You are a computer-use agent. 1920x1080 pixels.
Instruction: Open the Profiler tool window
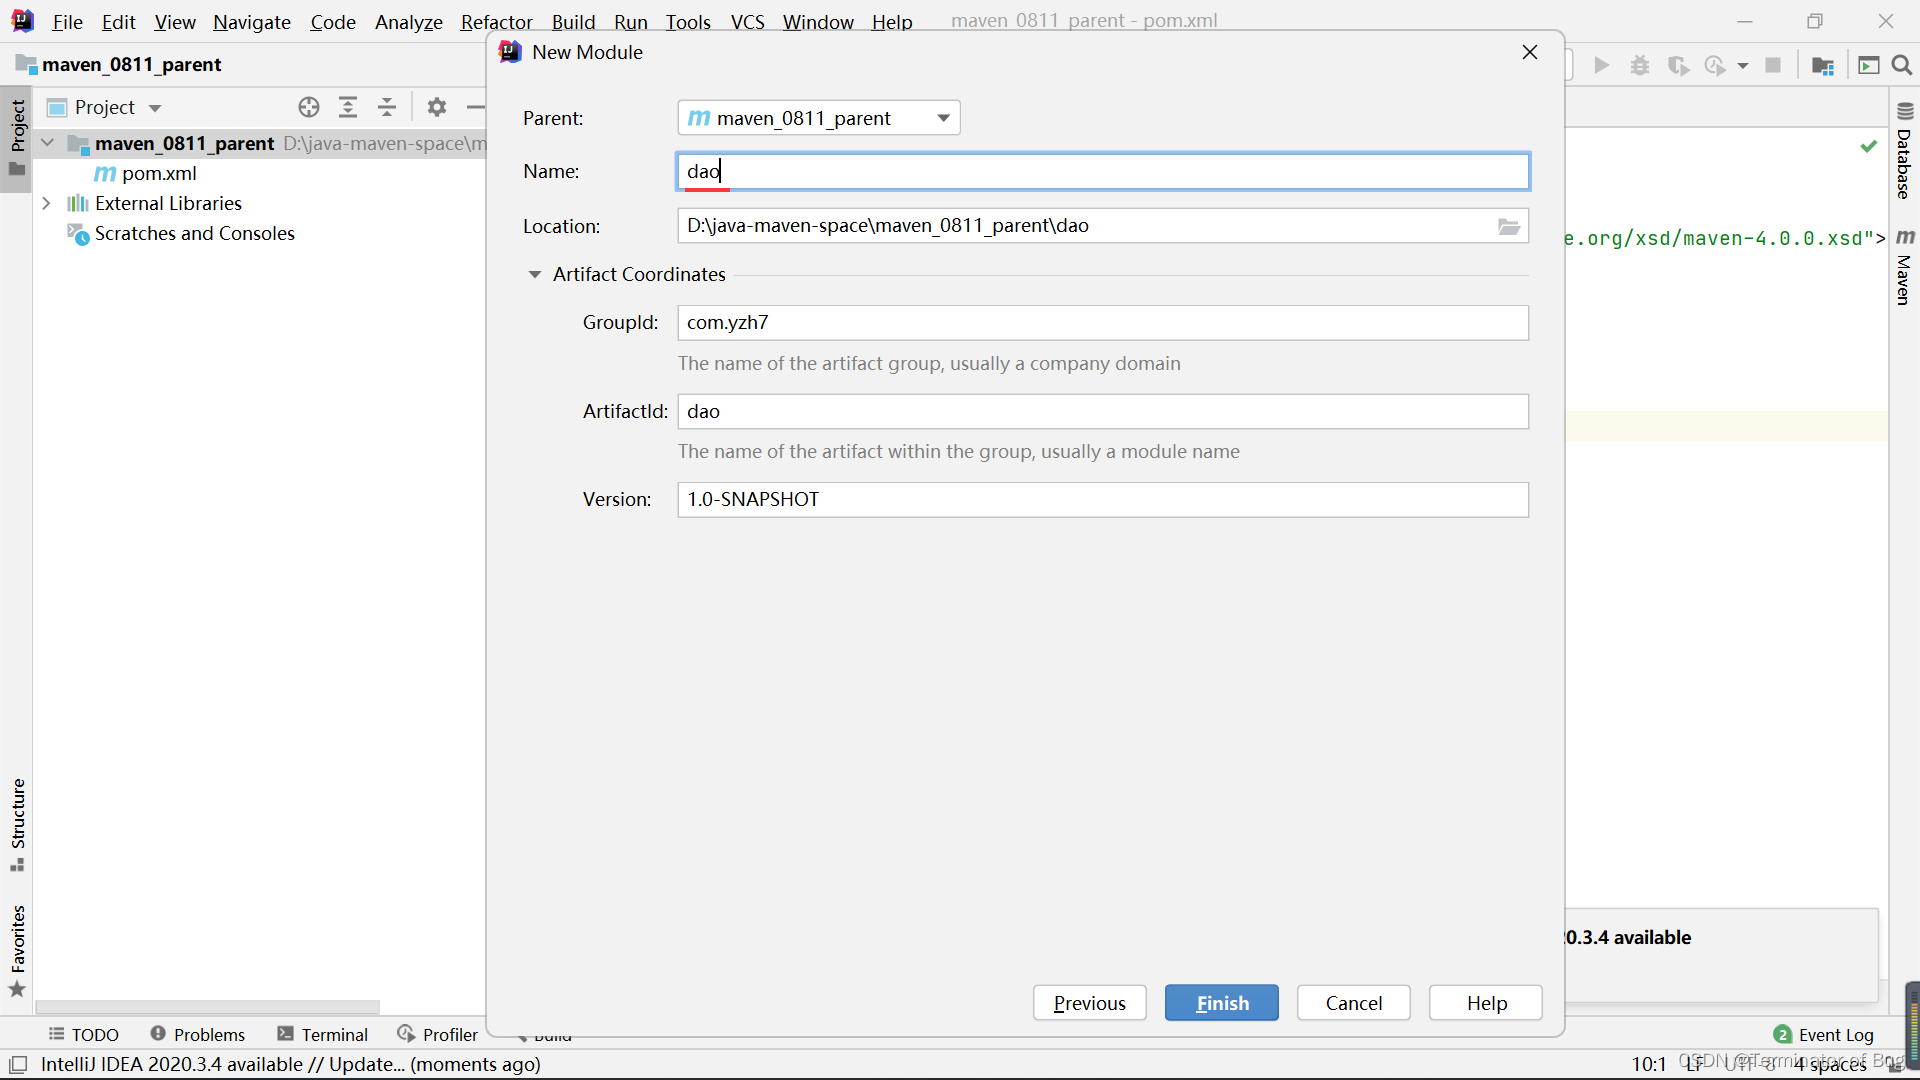click(438, 1034)
